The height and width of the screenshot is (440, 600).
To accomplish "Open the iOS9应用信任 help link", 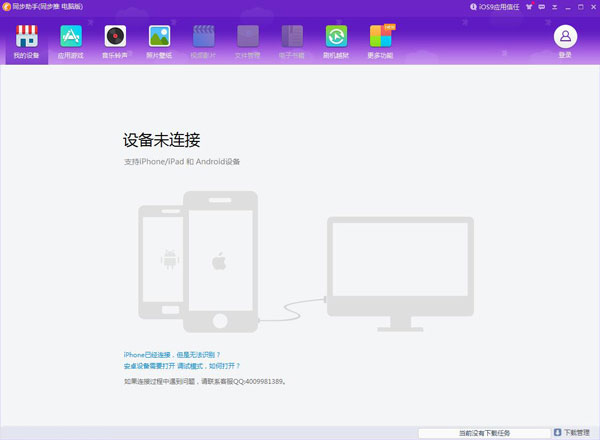I will 495,7.
